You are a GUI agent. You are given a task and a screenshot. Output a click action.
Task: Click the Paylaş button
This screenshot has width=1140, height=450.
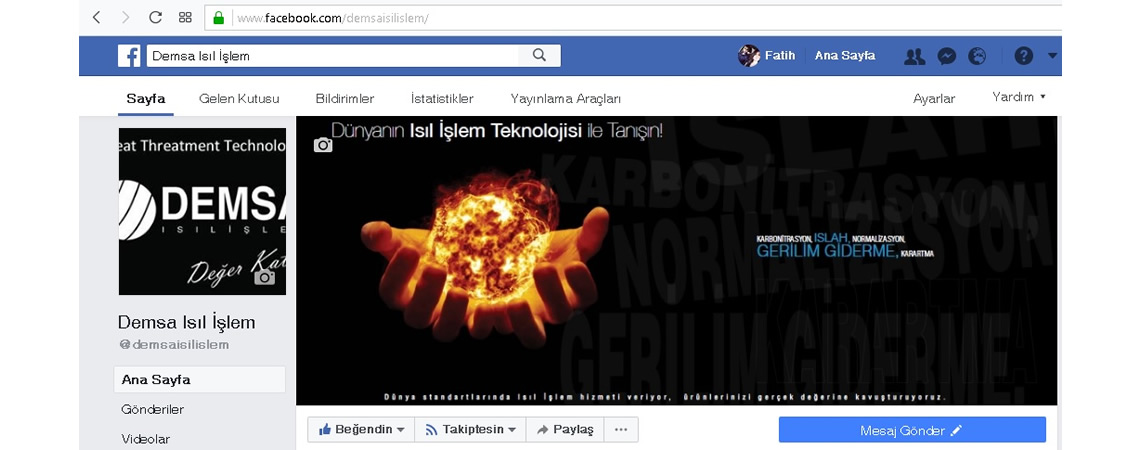click(x=565, y=430)
